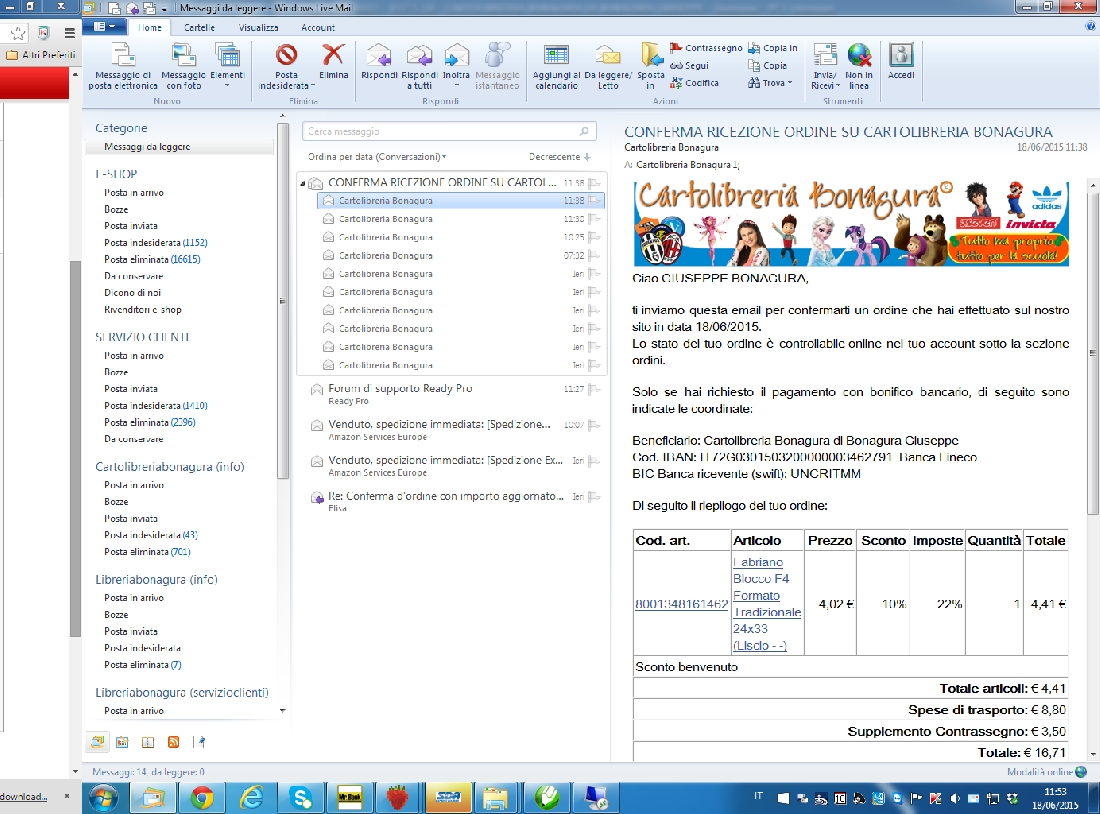
Task: Click the Calendario shortcut icon at bottom
Action: click(x=122, y=742)
